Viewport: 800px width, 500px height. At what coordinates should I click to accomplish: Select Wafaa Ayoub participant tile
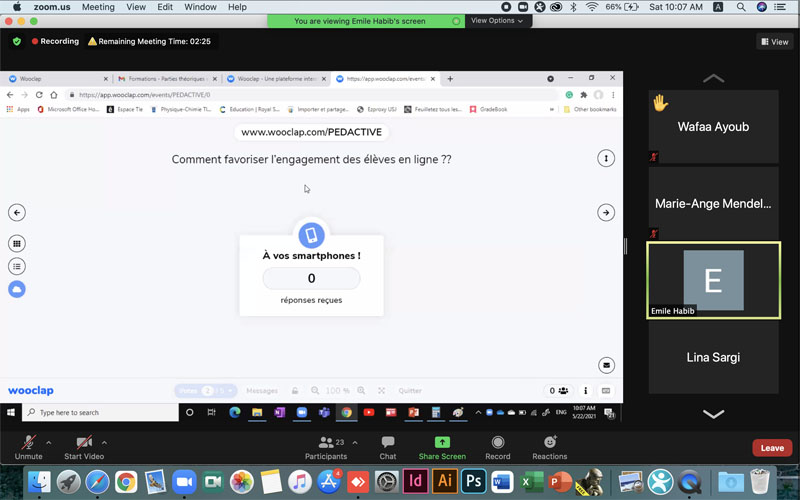[713, 127]
